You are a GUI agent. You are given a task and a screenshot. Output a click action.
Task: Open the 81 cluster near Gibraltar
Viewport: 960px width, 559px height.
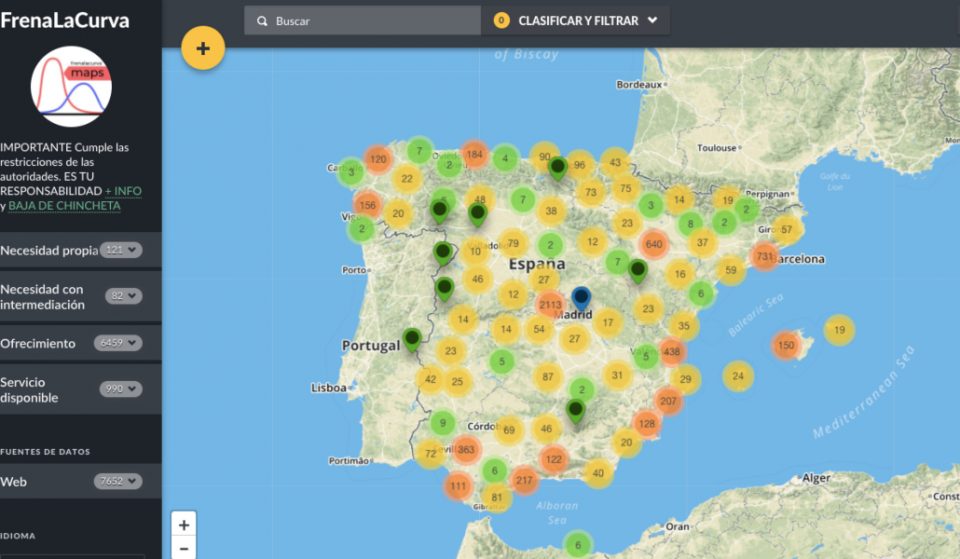click(497, 497)
